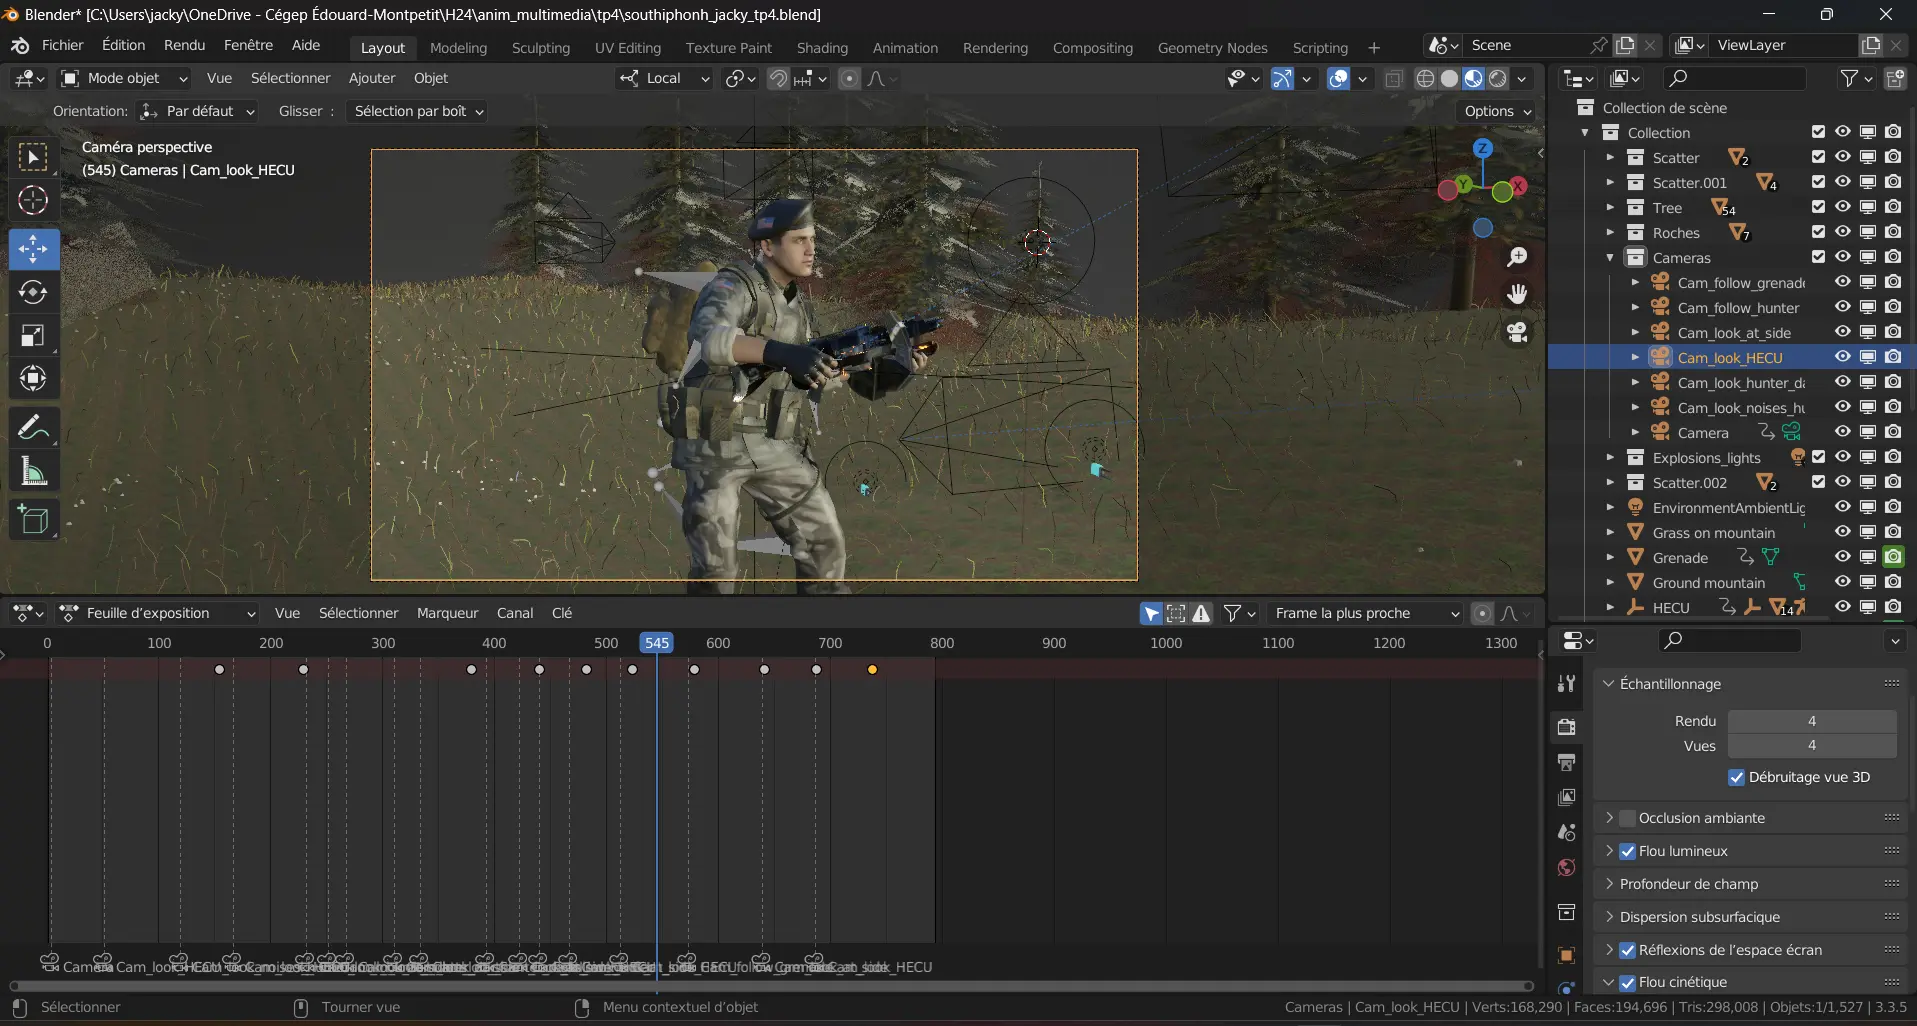The height and width of the screenshot is (1026, 1917).
Task: Select the Annotate tool
Action: point(33,428)
